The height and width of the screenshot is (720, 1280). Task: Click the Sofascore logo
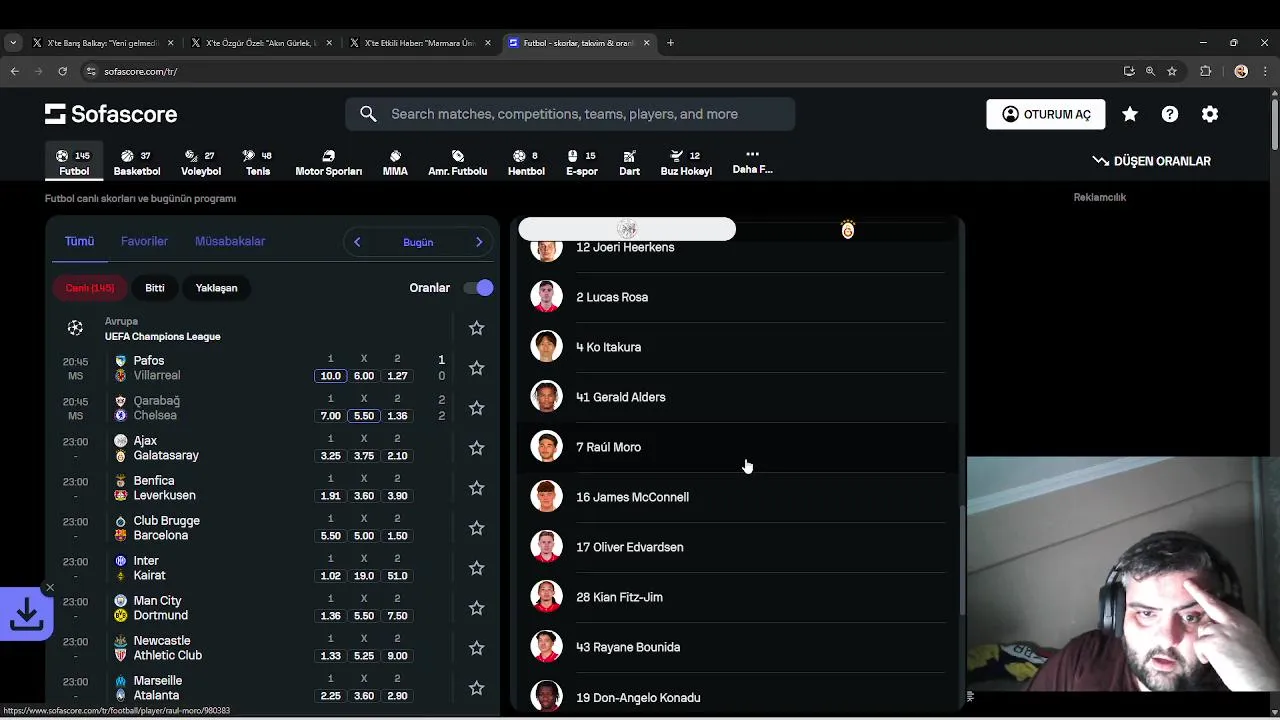click(111, 114)
